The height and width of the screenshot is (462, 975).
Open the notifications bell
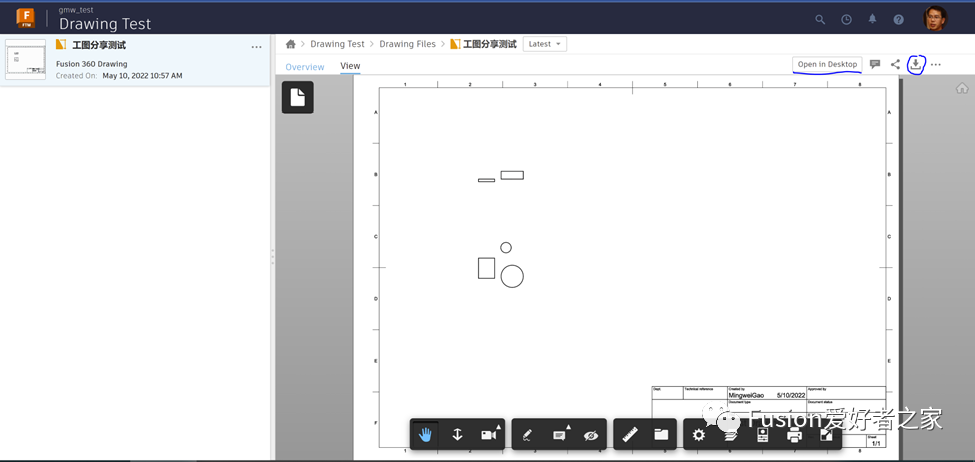(x=872, y=19)
